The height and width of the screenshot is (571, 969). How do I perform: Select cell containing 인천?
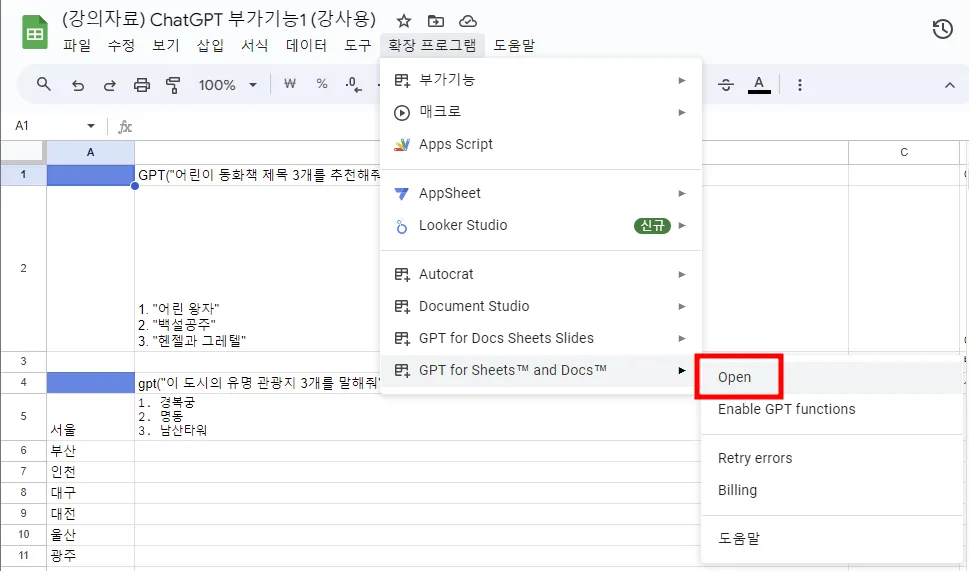tap(90, 472)
